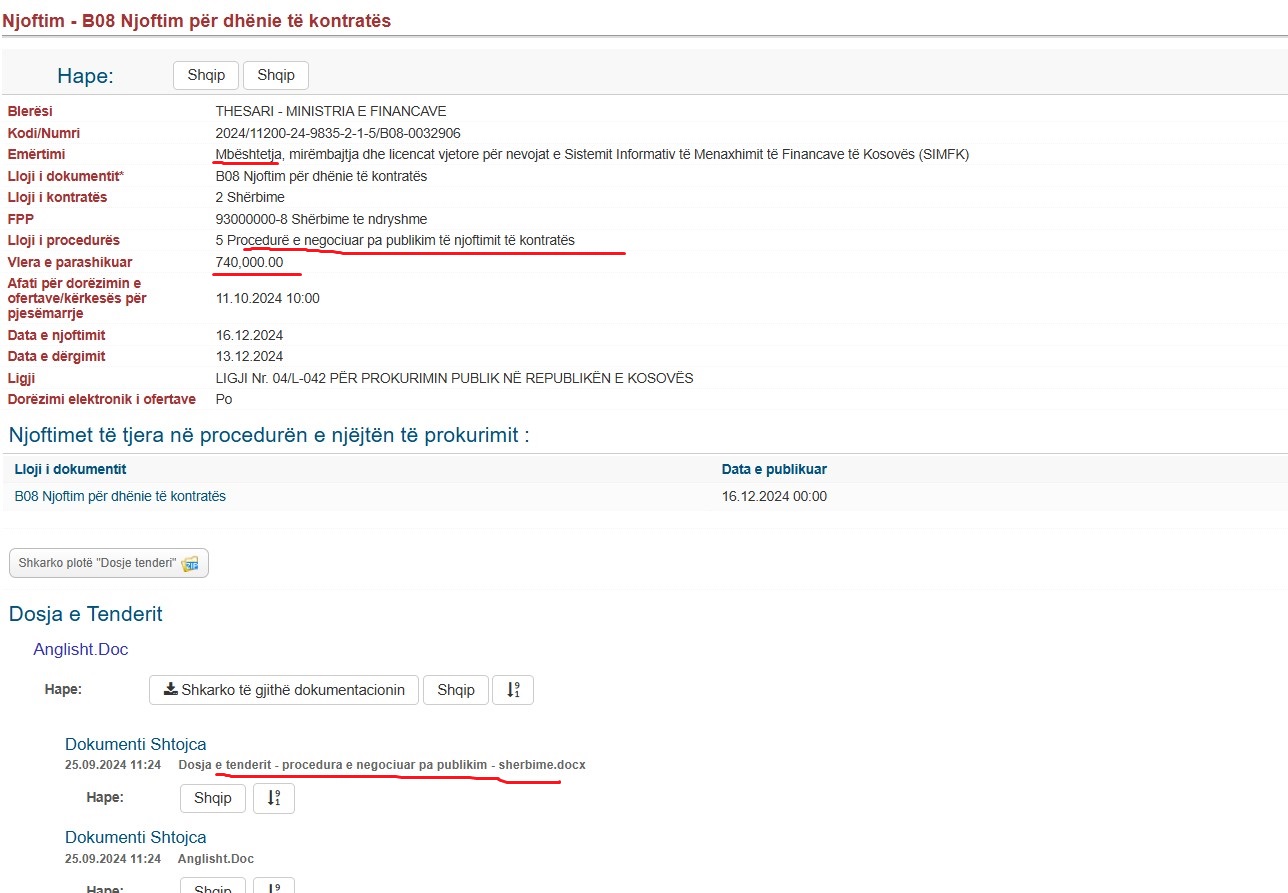Click file name Anglisht.Doc dated 25.09.2024
The width and height of the screenshot is (1288, 893).
click(x=216, y=859)
